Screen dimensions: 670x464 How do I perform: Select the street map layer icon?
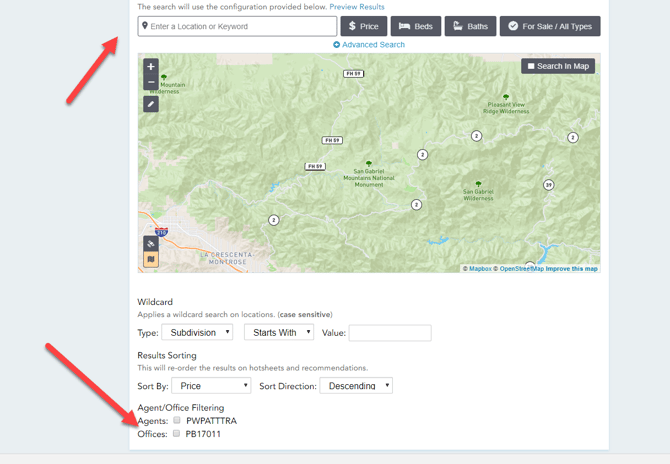click(x=151, y=259)
